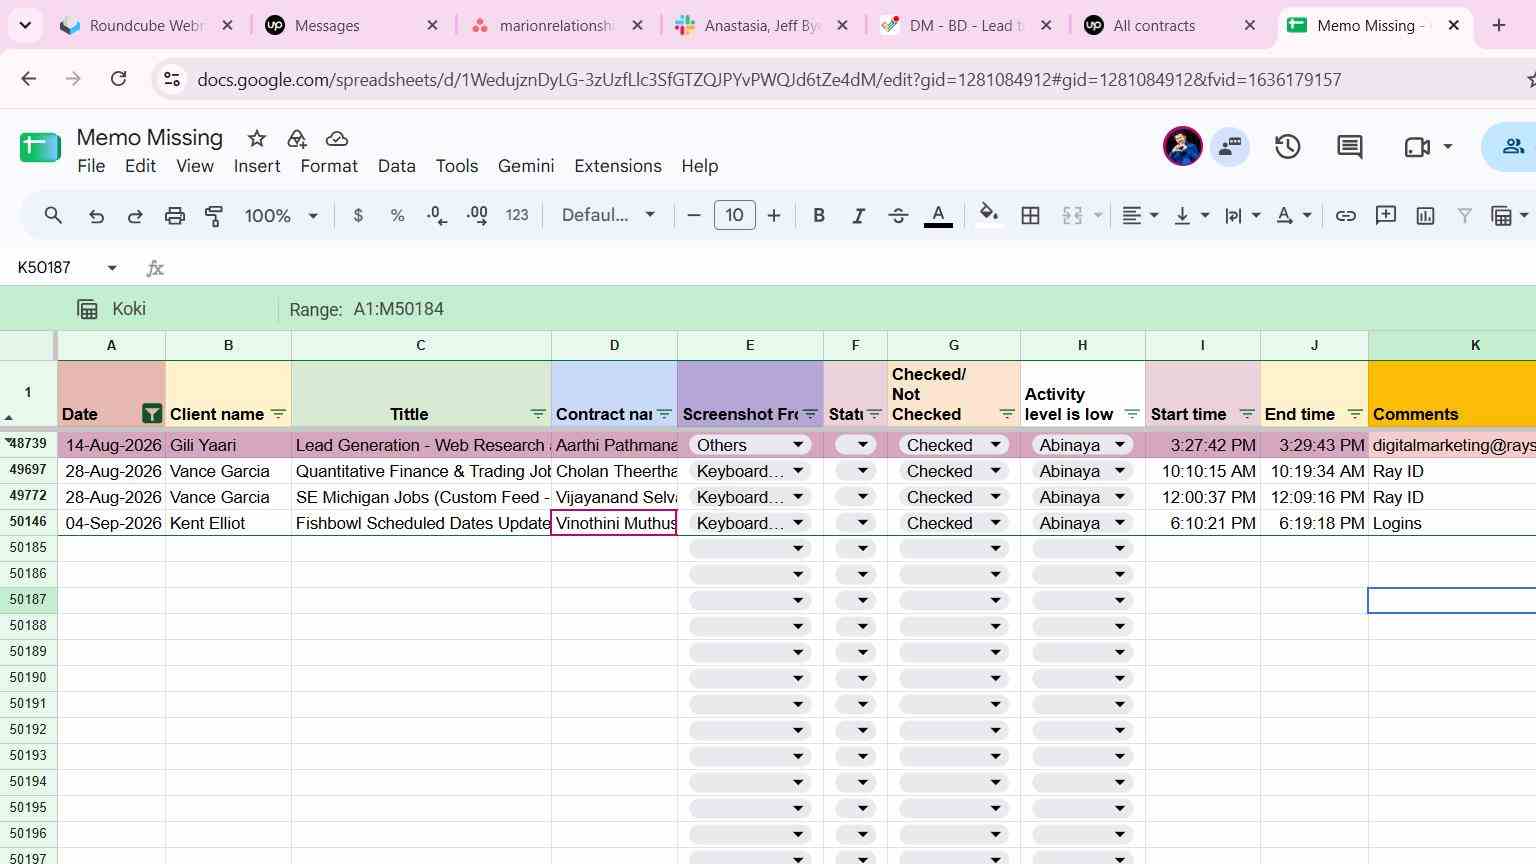Insert a chart from the toolbar

point(1425,215)
